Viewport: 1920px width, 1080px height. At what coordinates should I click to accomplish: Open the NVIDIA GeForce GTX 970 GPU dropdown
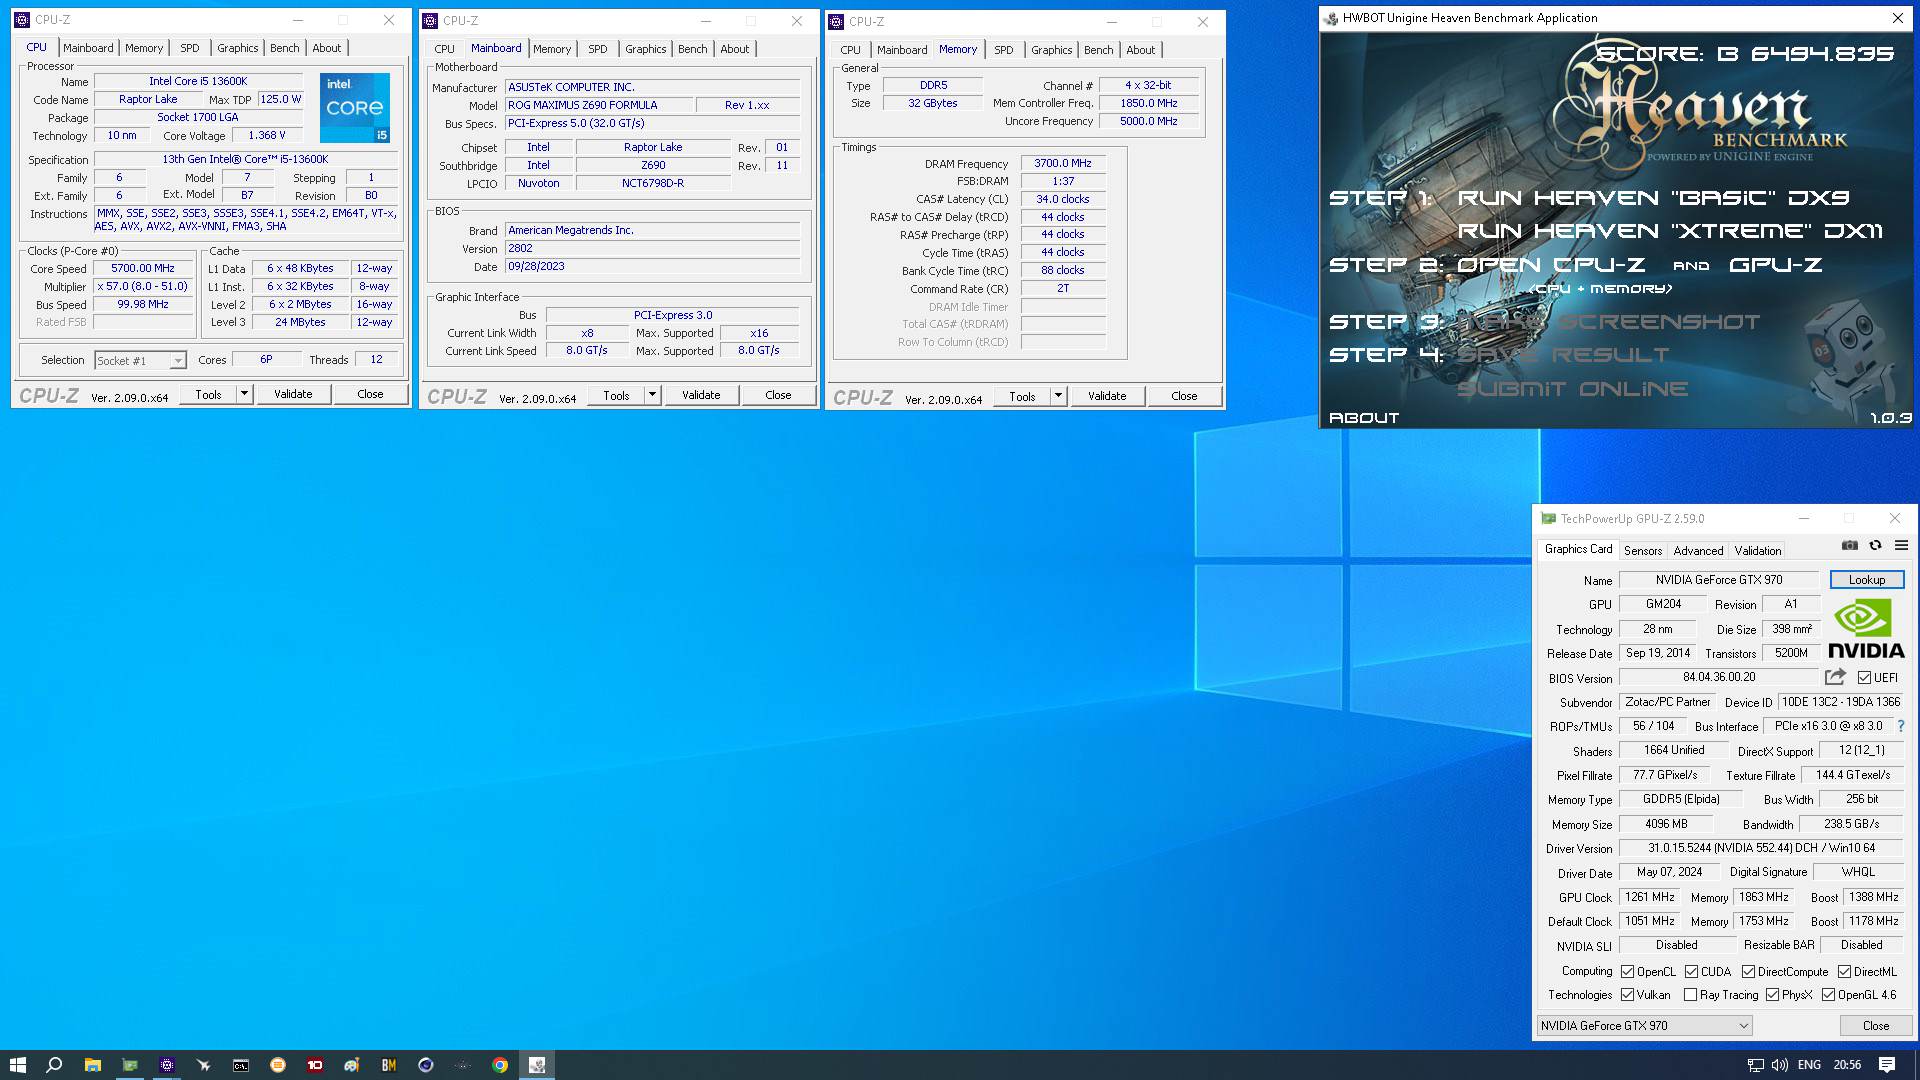click(1644, 1026)
